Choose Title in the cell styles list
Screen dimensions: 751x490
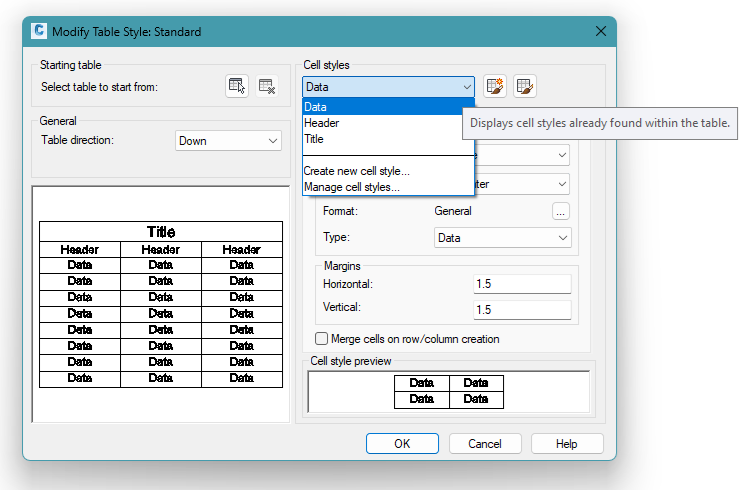click(x=314, y=139)
